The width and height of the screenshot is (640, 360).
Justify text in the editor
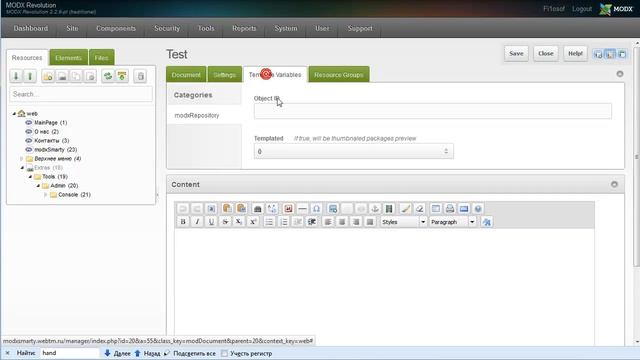tap(370, 222)
